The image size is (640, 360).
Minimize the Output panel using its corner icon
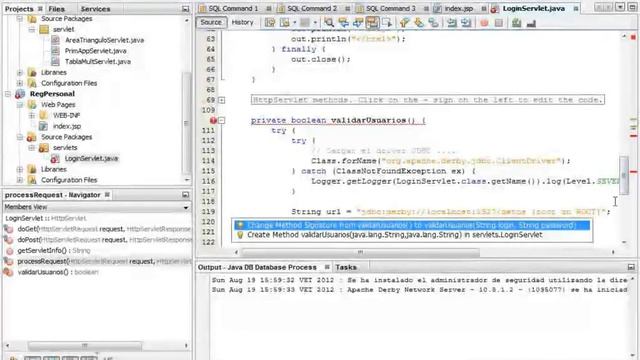pyautogui.click(x=631, y=267)
